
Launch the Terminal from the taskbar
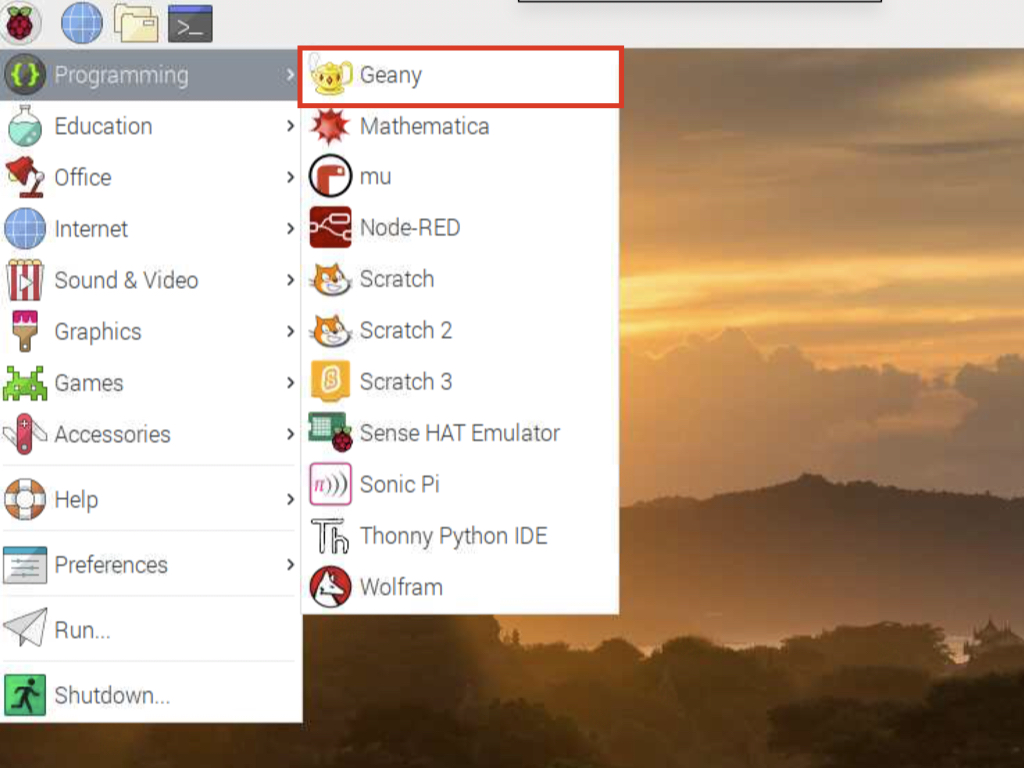[190, 24]
